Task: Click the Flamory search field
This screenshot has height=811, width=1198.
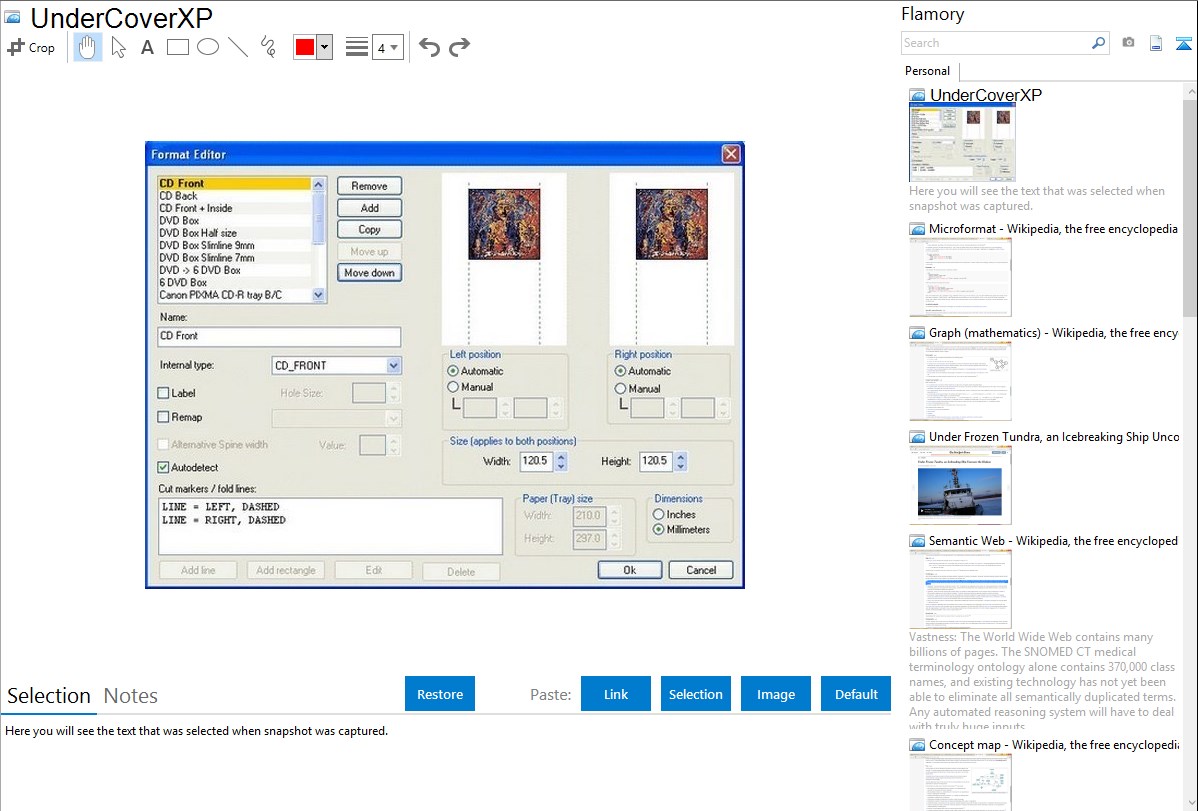Action: point(995,43)
